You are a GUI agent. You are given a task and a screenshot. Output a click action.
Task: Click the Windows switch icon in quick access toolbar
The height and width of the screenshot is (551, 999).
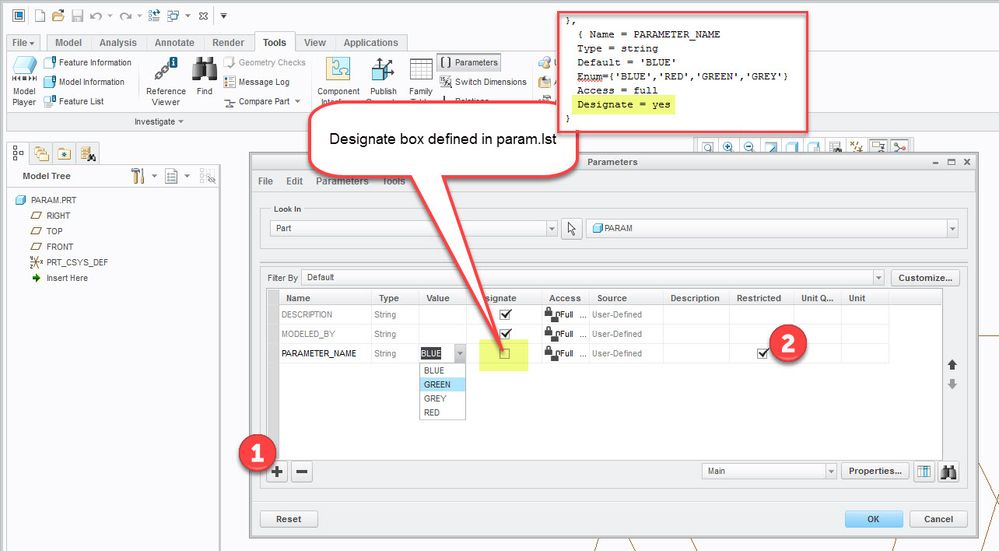point(173,15)
